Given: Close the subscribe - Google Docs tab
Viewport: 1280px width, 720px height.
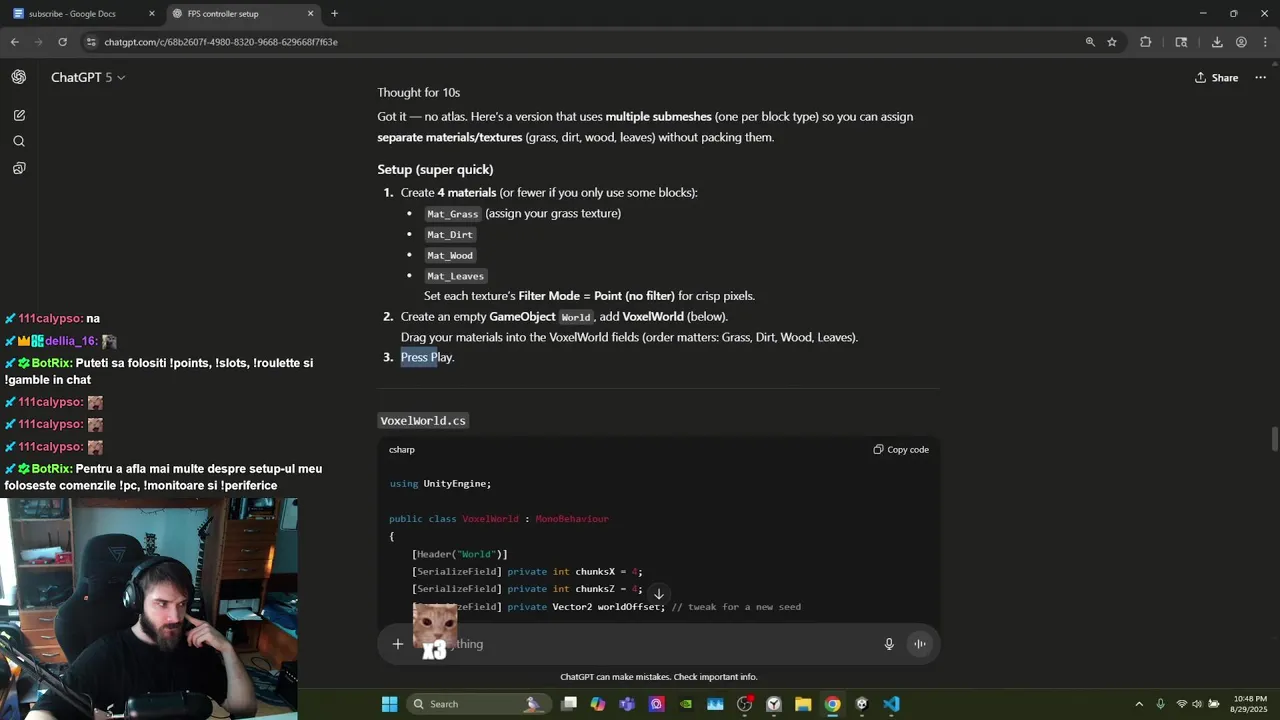Looking at the screenshot, I should click(152, 14).
